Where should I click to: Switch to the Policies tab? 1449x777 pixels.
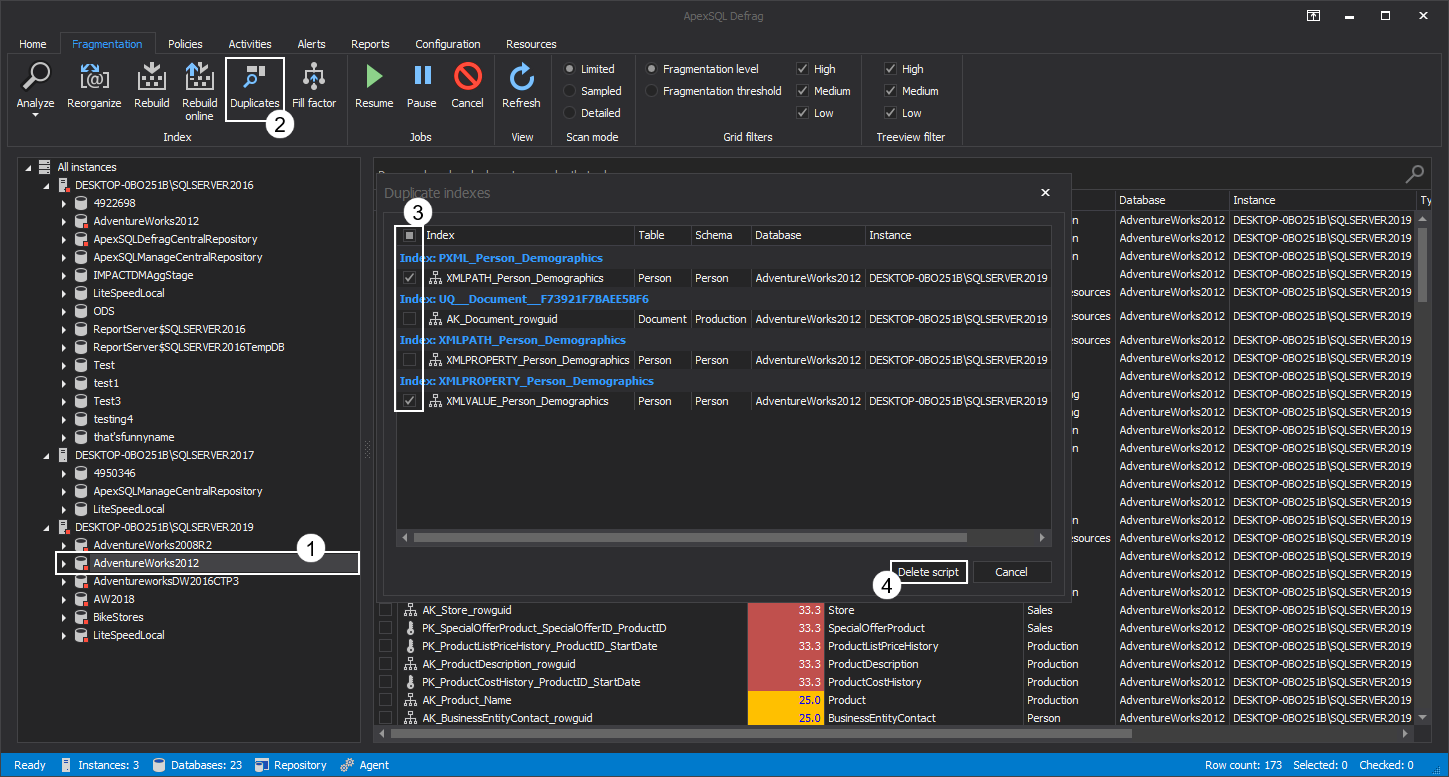(184, 43)
